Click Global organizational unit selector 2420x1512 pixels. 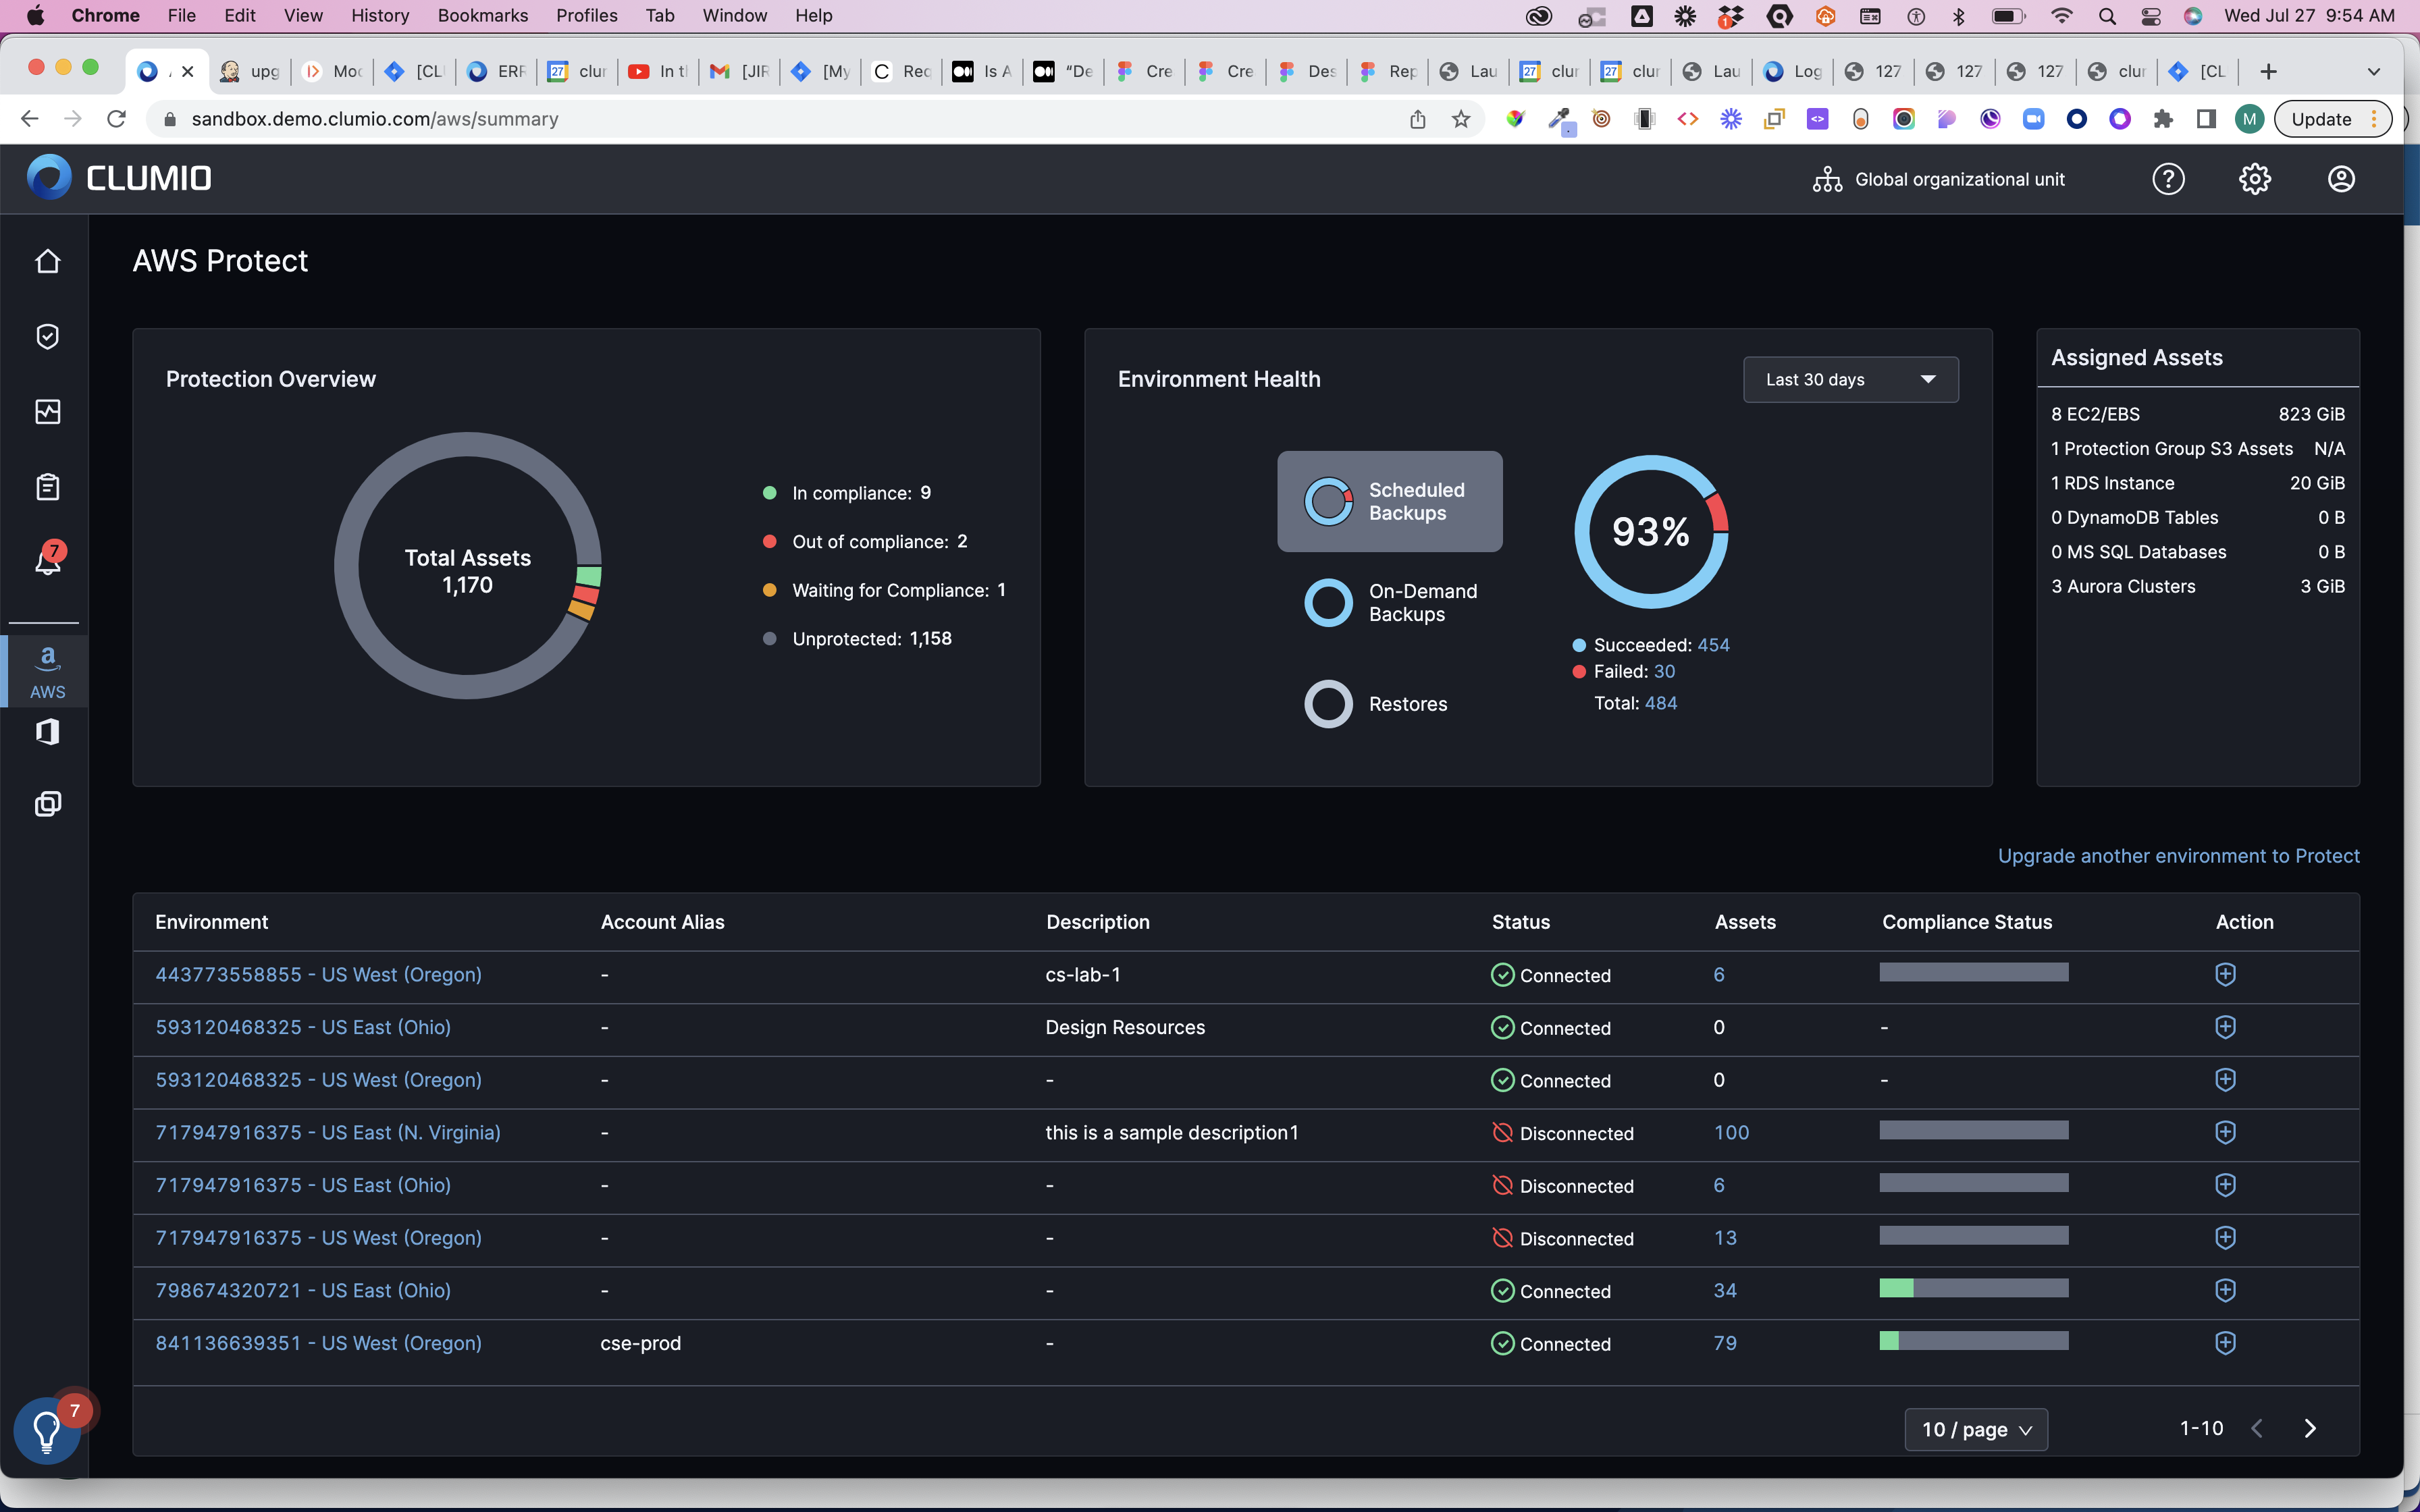(1938, 179)
